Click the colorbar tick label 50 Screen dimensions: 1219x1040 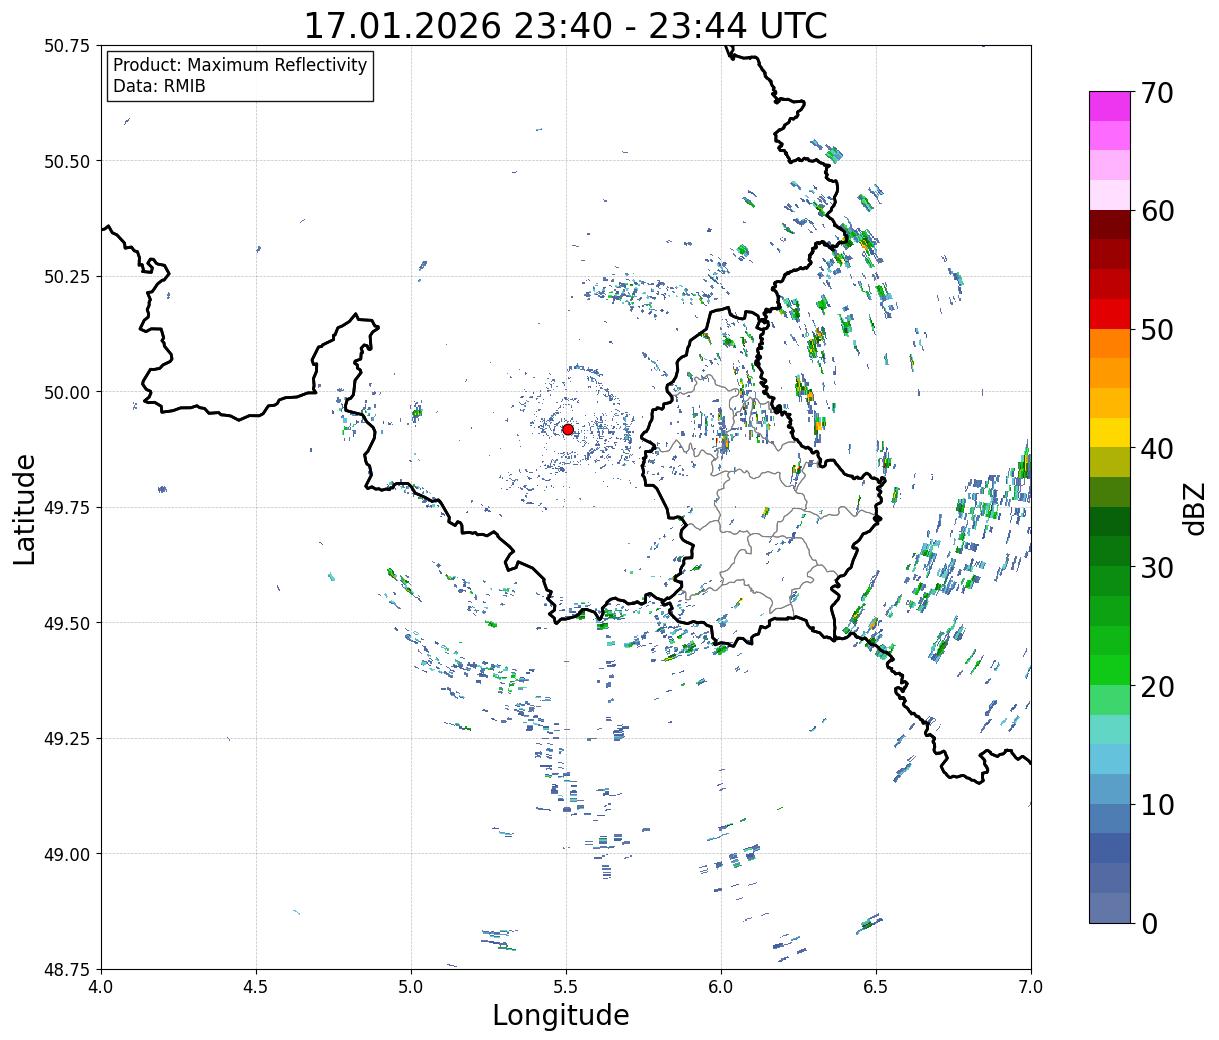click(x=1157, y=330)
